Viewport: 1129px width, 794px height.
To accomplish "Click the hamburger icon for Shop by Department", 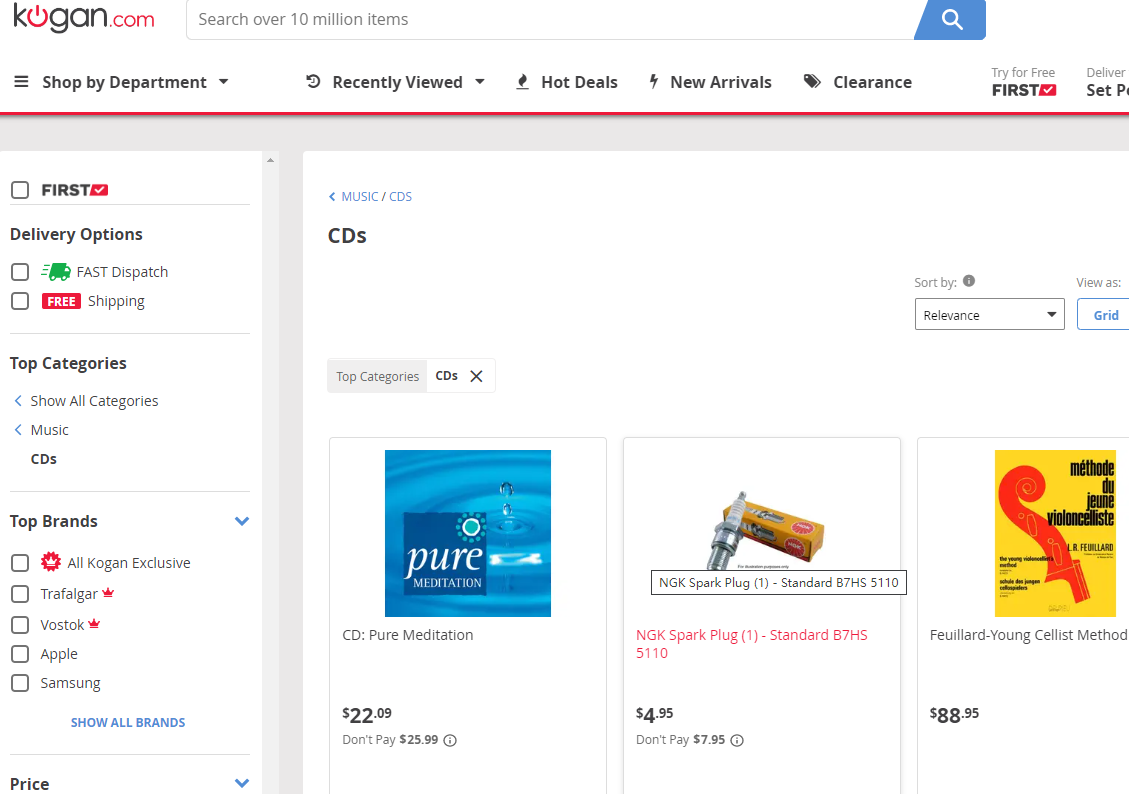I will pyautogui.click(x=21, y=82).
